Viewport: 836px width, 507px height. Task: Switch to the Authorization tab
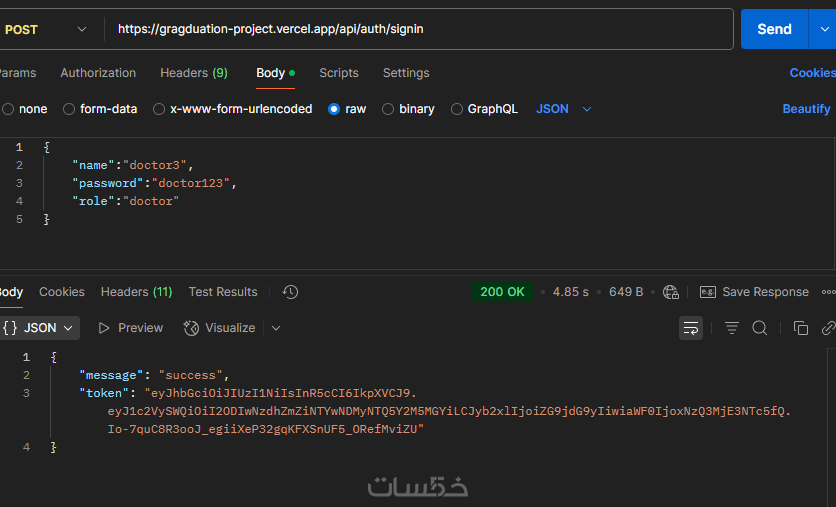pyautogui.click(x=98, y=73)
